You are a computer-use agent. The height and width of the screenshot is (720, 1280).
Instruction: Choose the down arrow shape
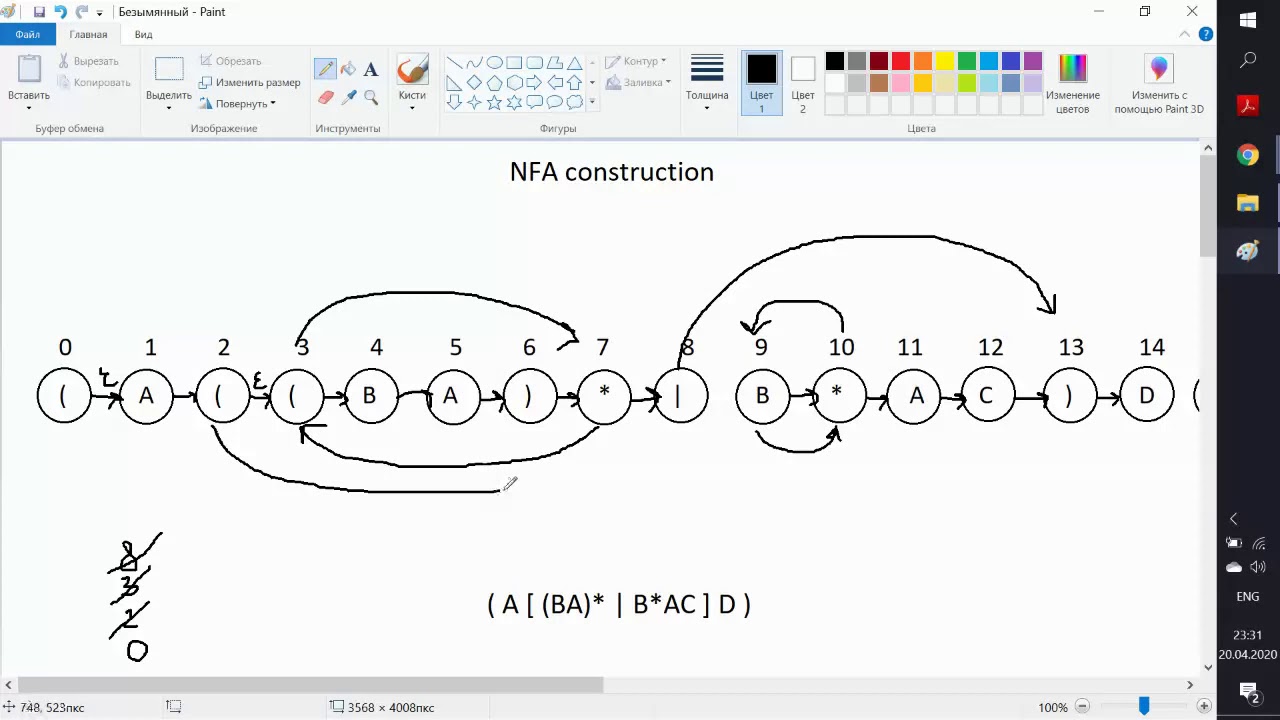pos(454,102)
